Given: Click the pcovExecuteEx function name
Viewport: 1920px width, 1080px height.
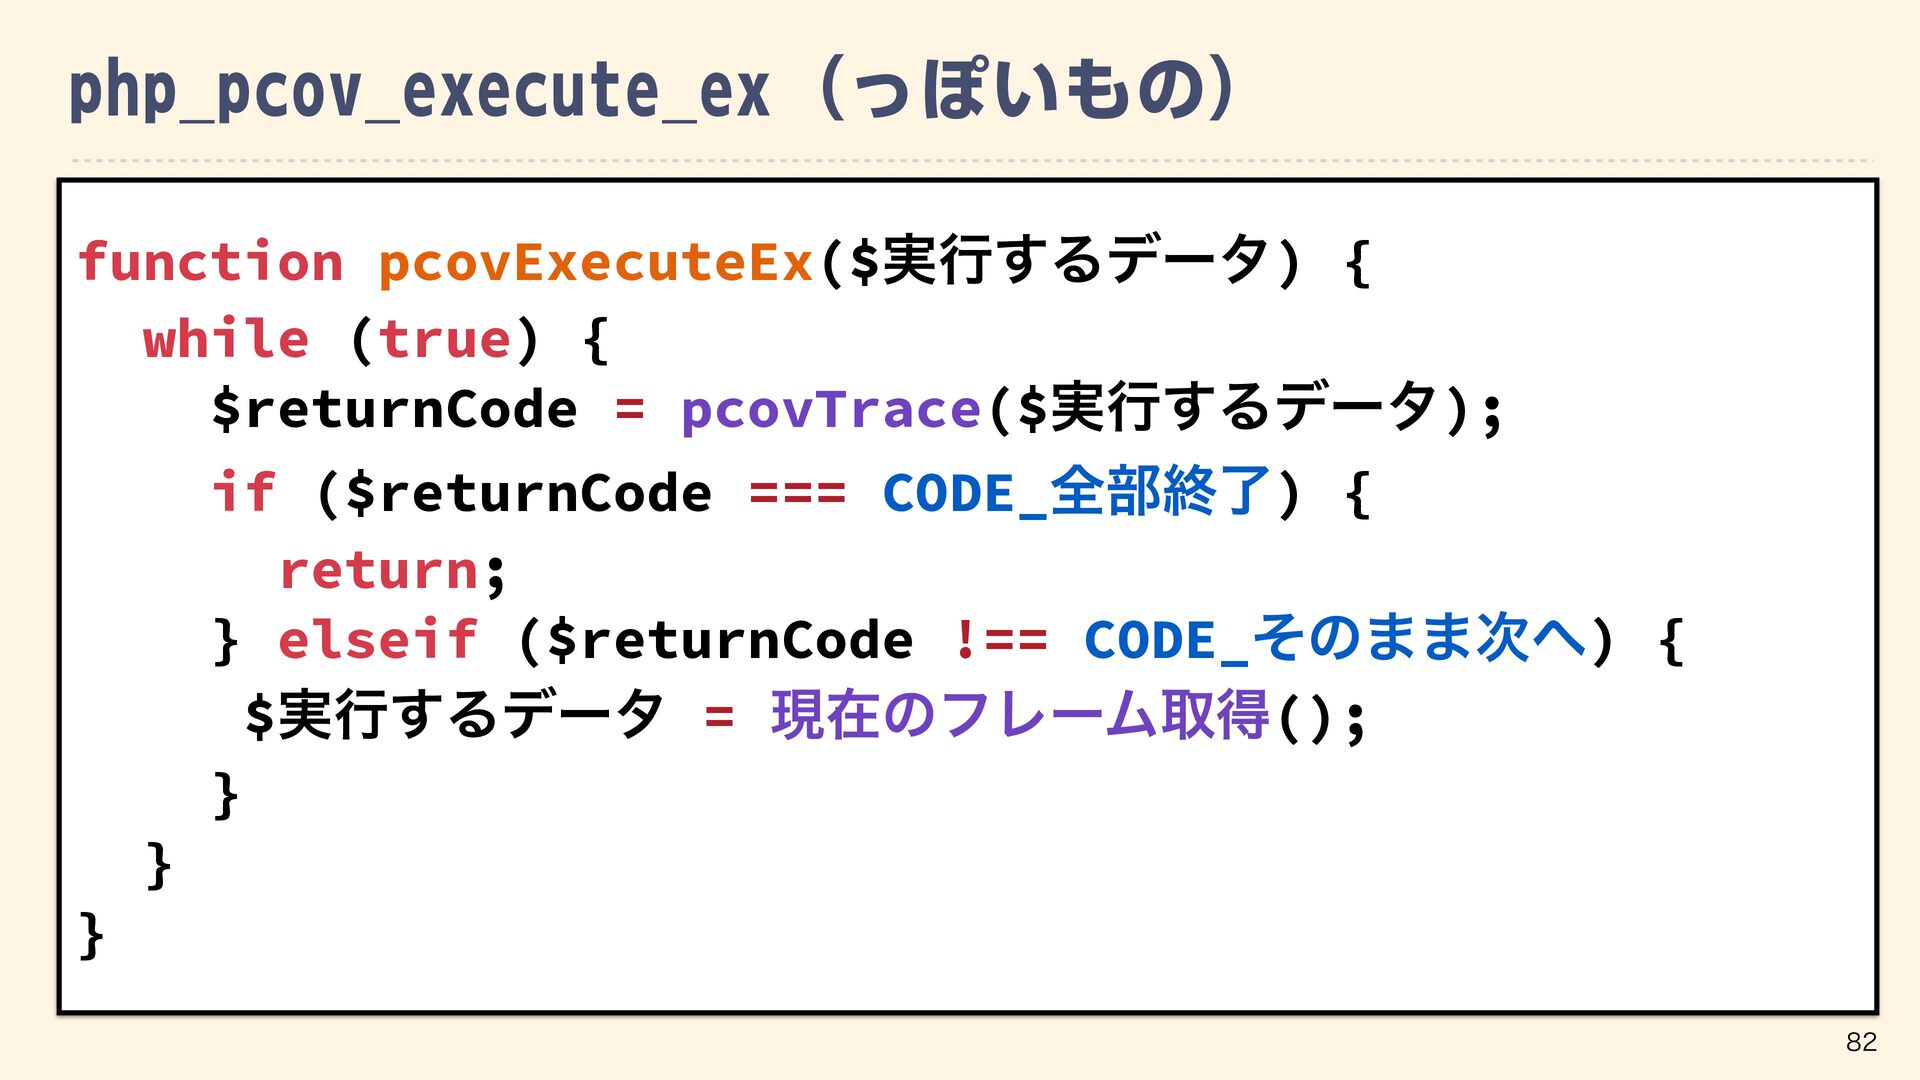Looking at the screenshot, I should [x=596, y=262].
